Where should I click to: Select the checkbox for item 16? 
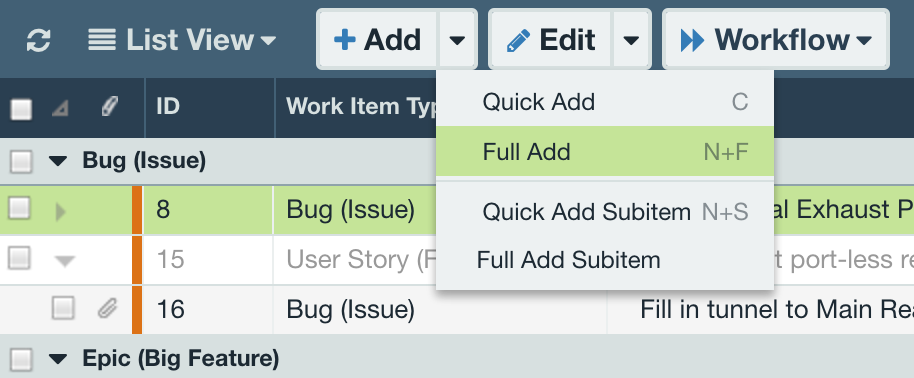tap(62, 309)
